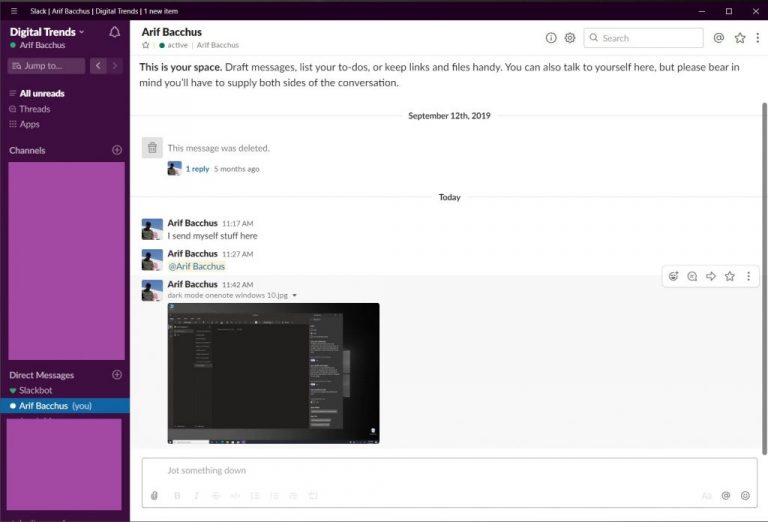Viewport: 768px width, 522px height.
Task: Toggle strikethrough formatting in composer
Action: tap(216, 496)
